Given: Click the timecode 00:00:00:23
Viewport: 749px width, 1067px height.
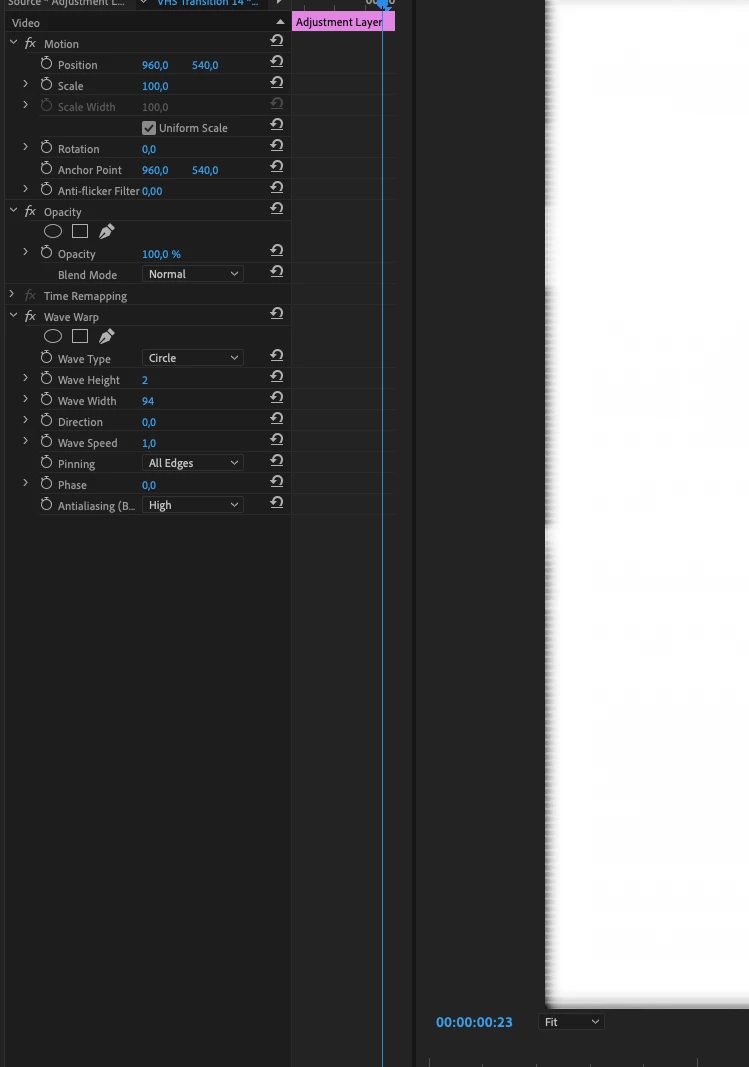Looking at the screenshot, I should (474, 1022).
